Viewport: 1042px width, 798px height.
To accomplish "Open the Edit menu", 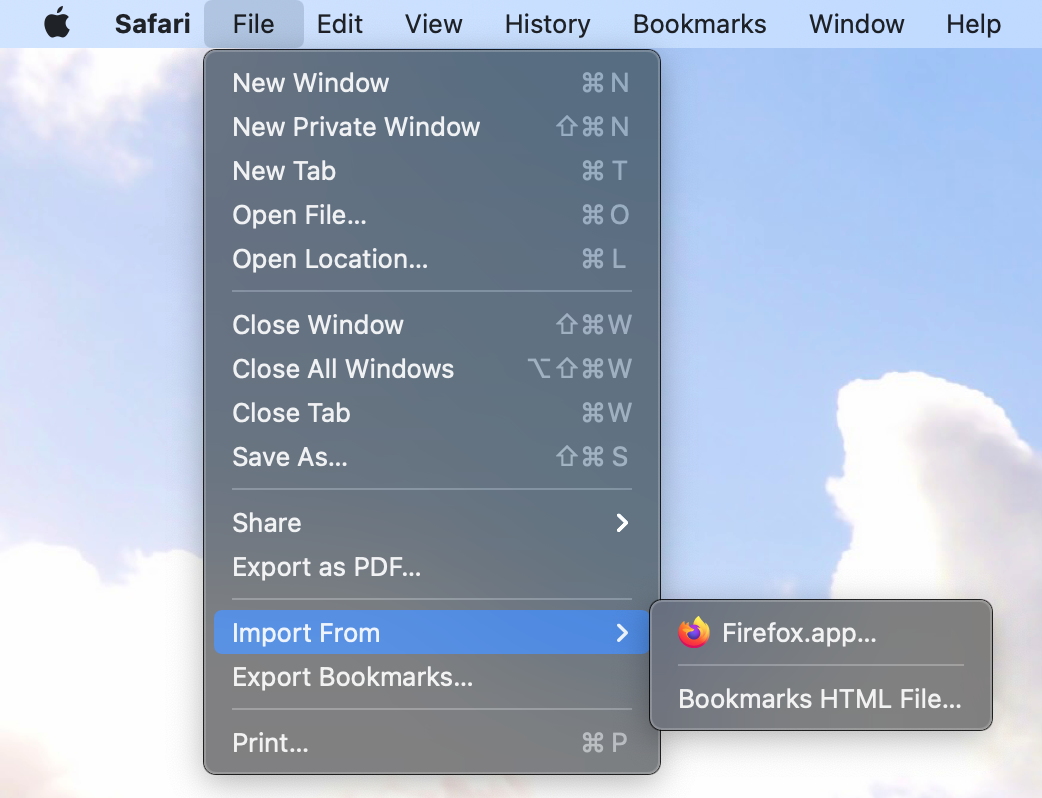I will 340,24.
